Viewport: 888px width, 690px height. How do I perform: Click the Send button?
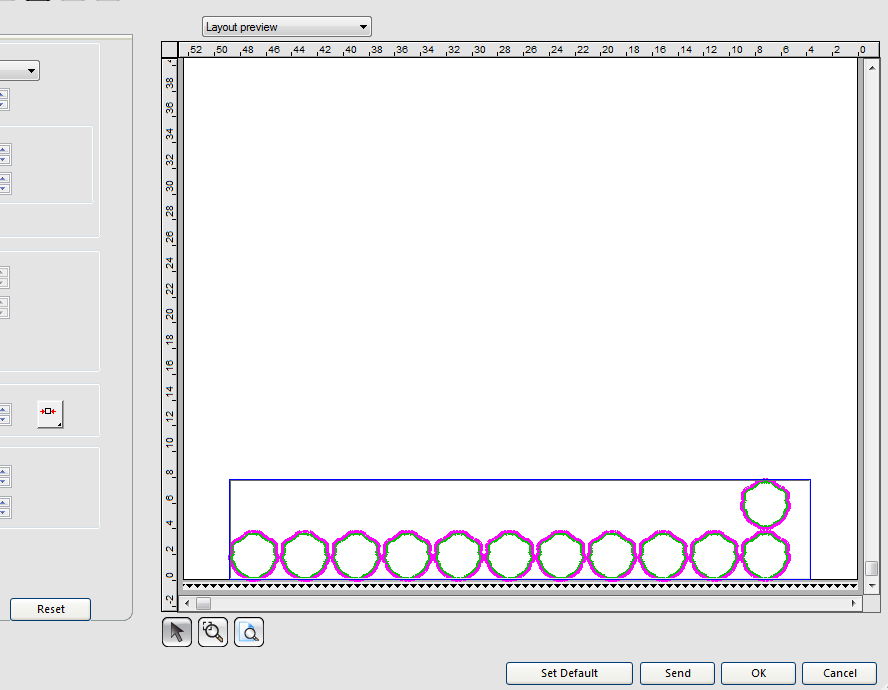pyautogui.click(x=677, y=673)
